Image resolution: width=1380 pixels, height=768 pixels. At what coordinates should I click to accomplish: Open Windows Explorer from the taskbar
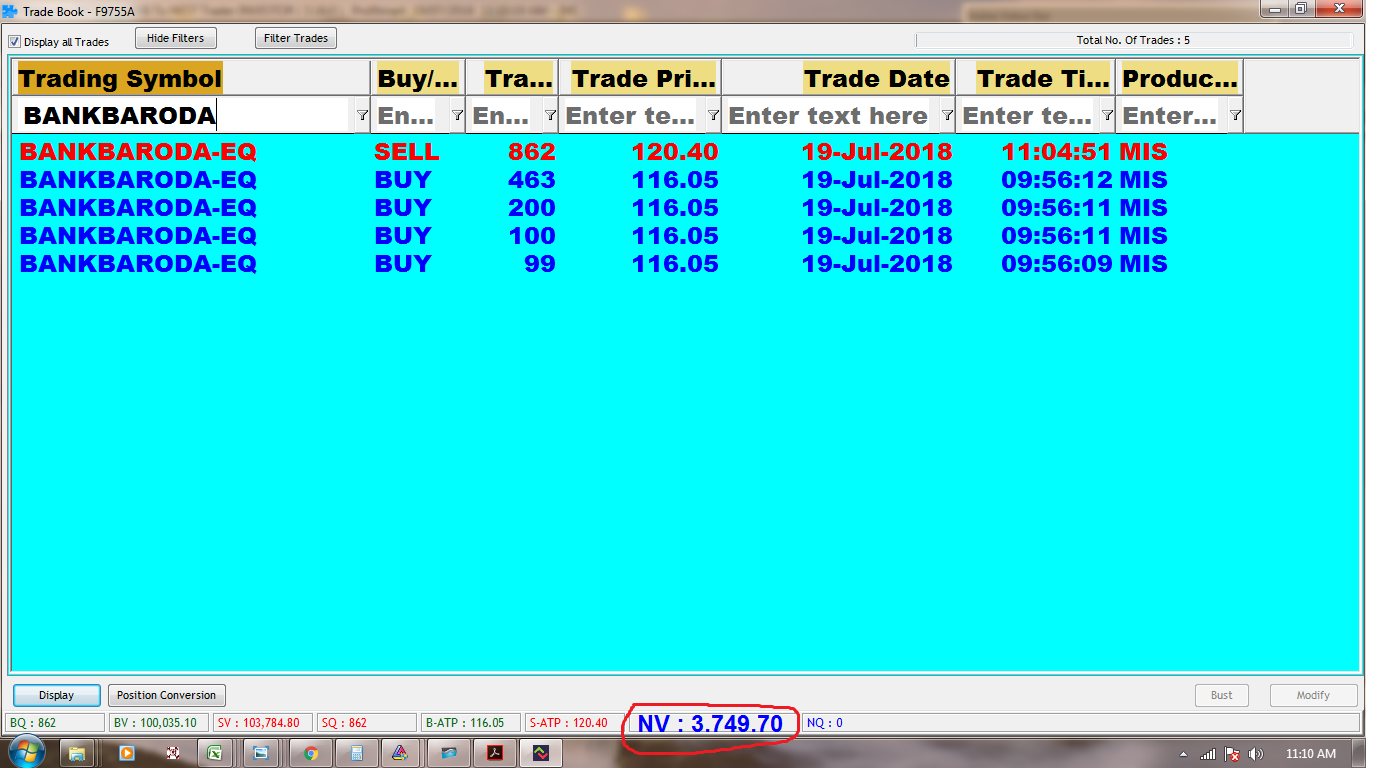(77, 753)
